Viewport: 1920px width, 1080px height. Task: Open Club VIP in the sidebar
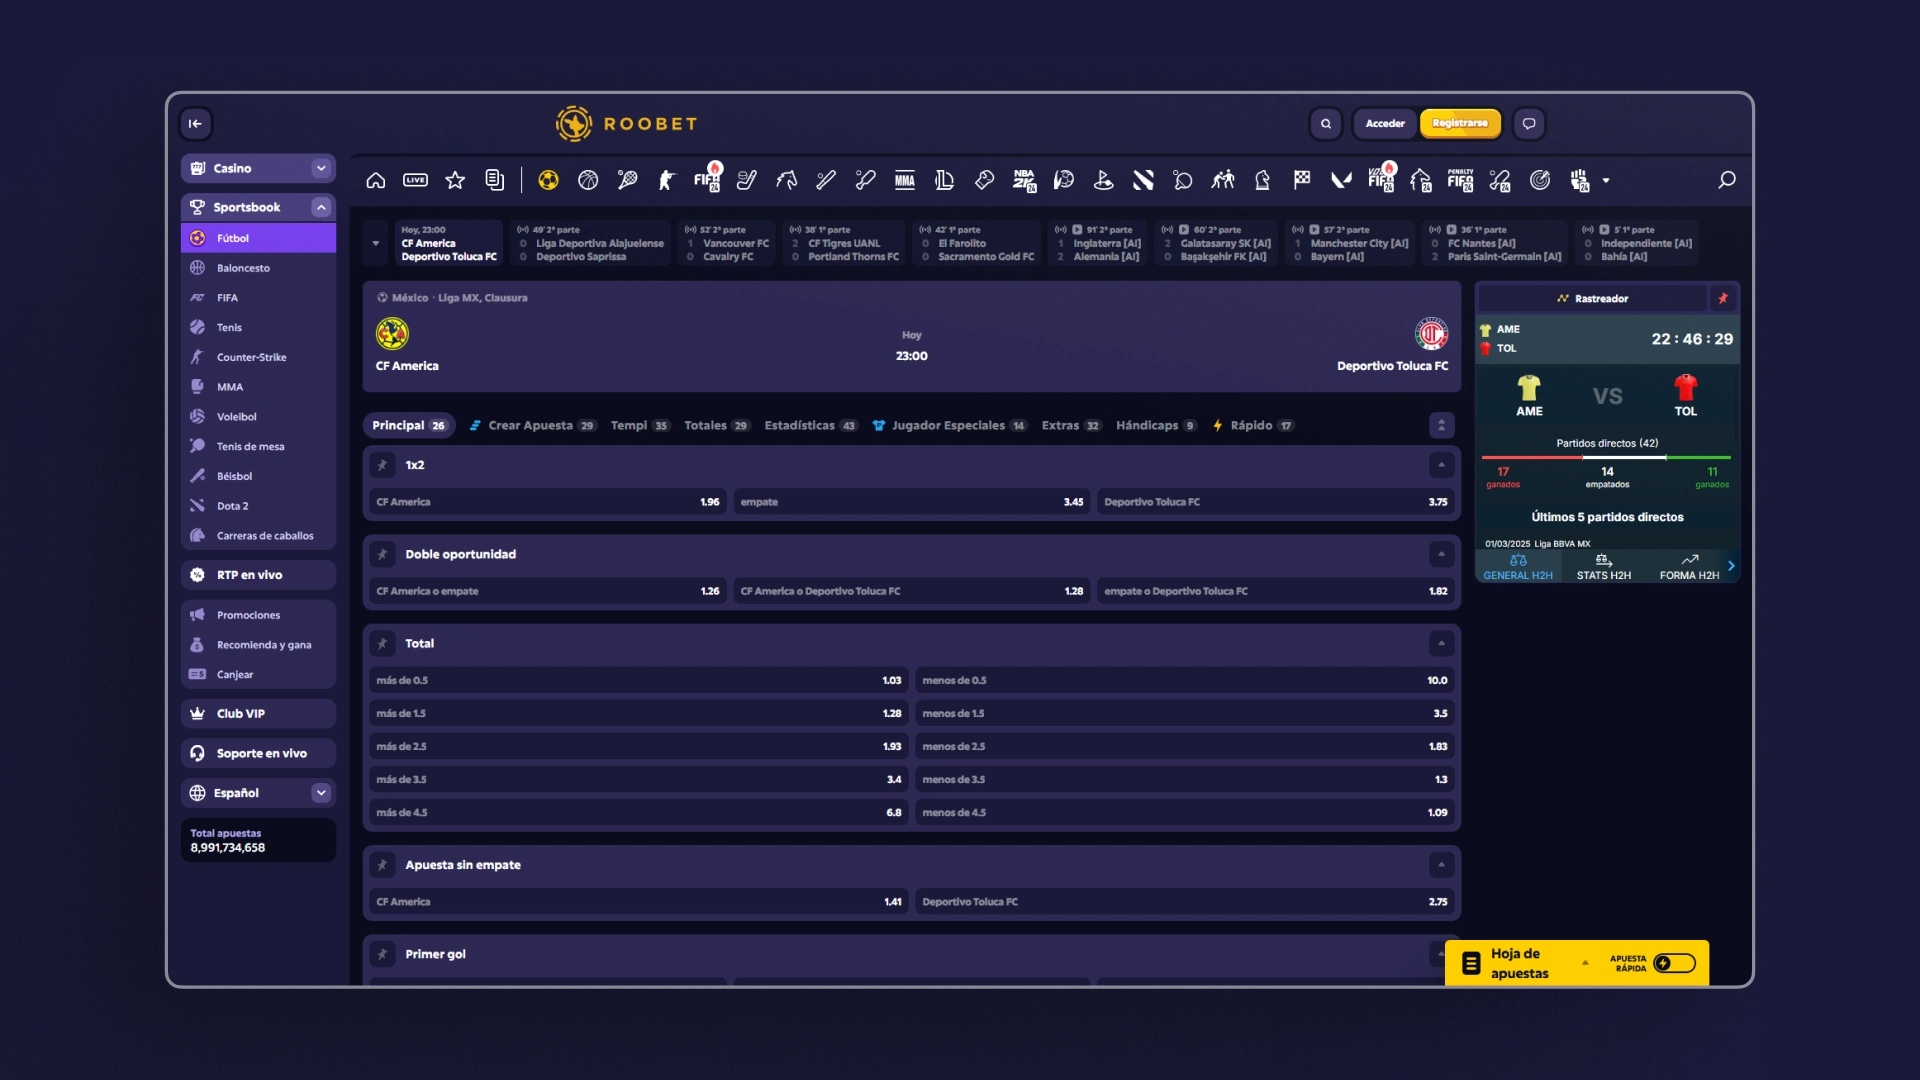258,714
